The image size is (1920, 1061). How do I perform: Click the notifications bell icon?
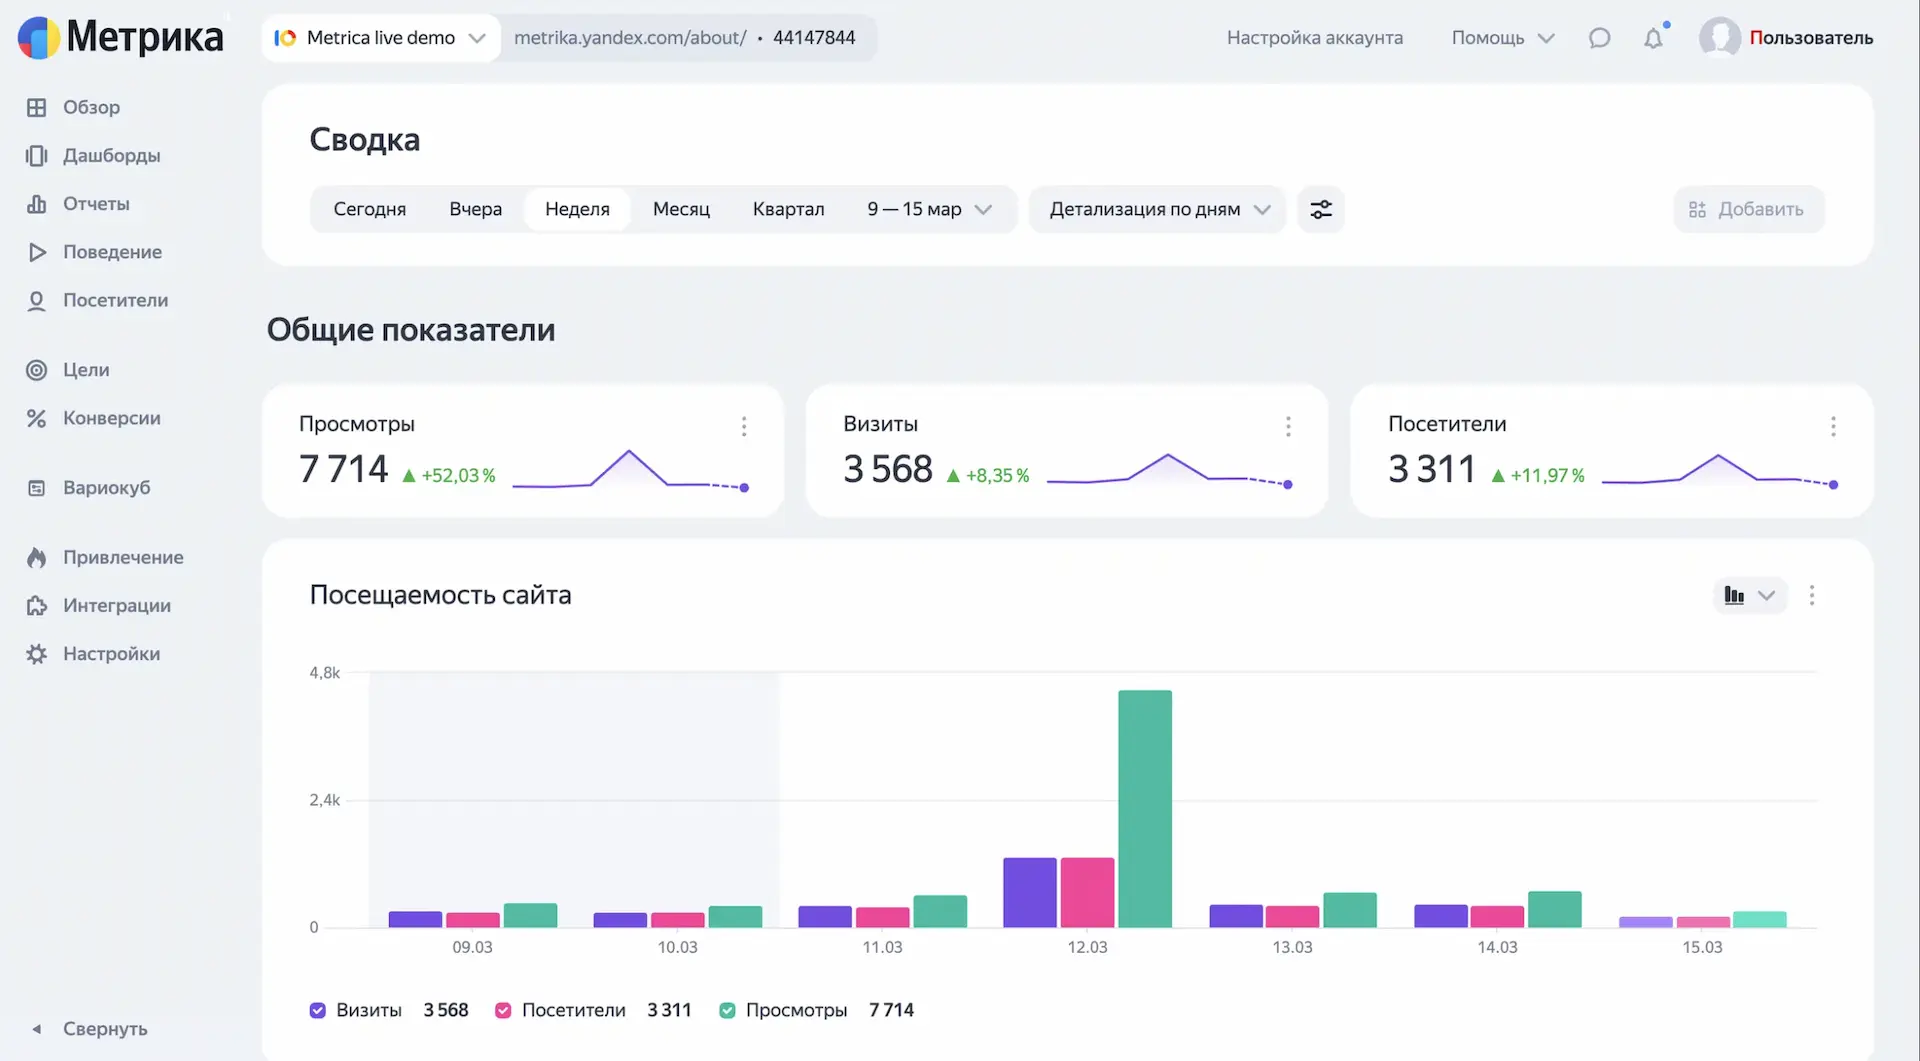coord(1653,38)
